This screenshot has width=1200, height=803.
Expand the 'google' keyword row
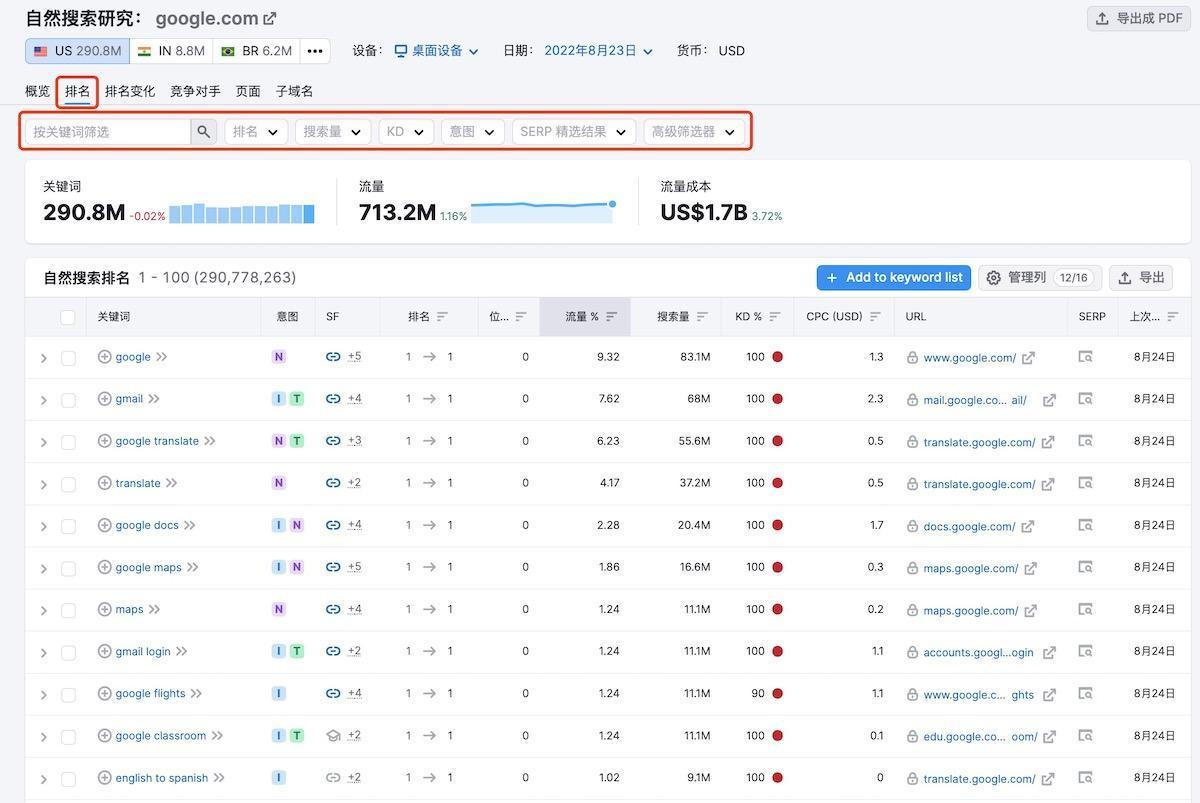pyautogui.click(x=43, y=358)
